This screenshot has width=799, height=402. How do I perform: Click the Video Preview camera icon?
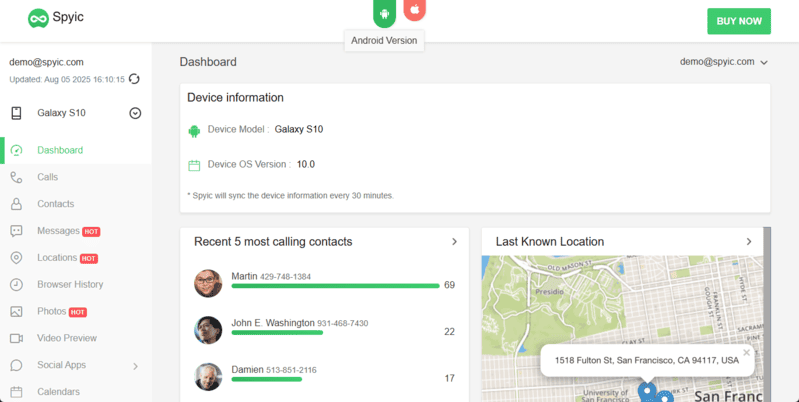(16, 339)
